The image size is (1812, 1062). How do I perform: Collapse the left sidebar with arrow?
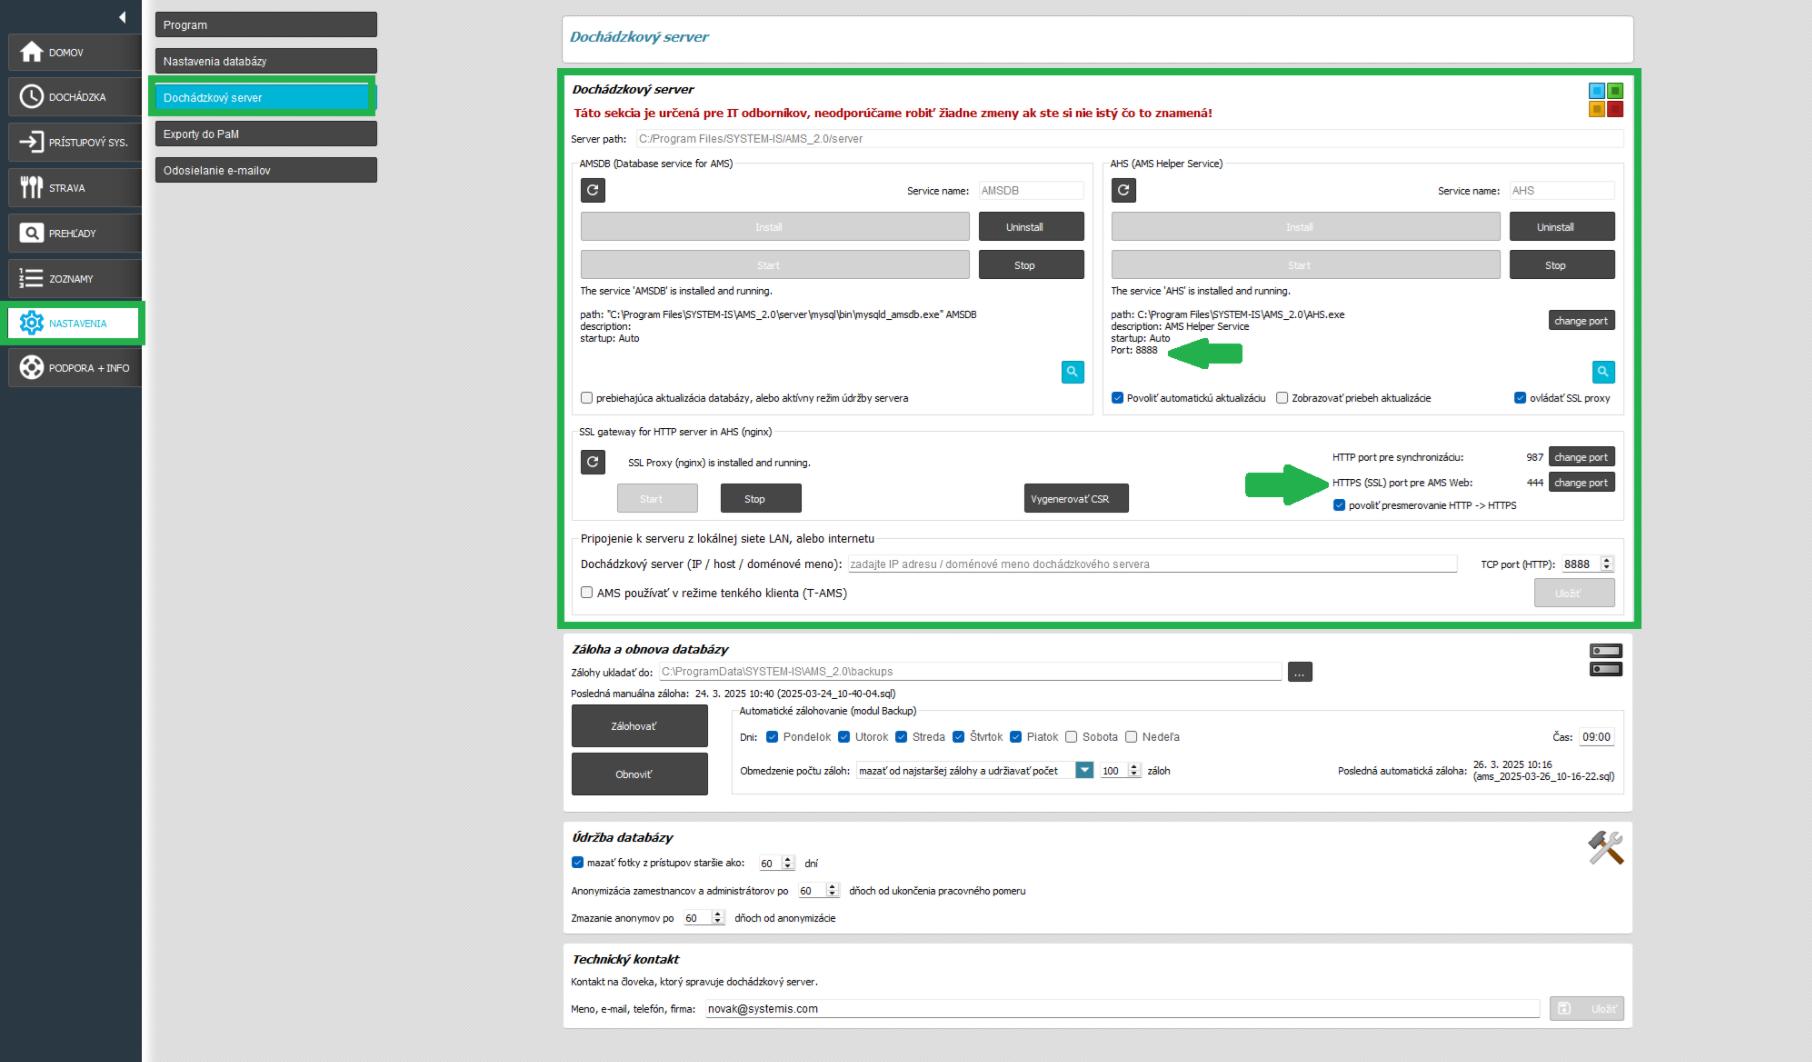122,17
